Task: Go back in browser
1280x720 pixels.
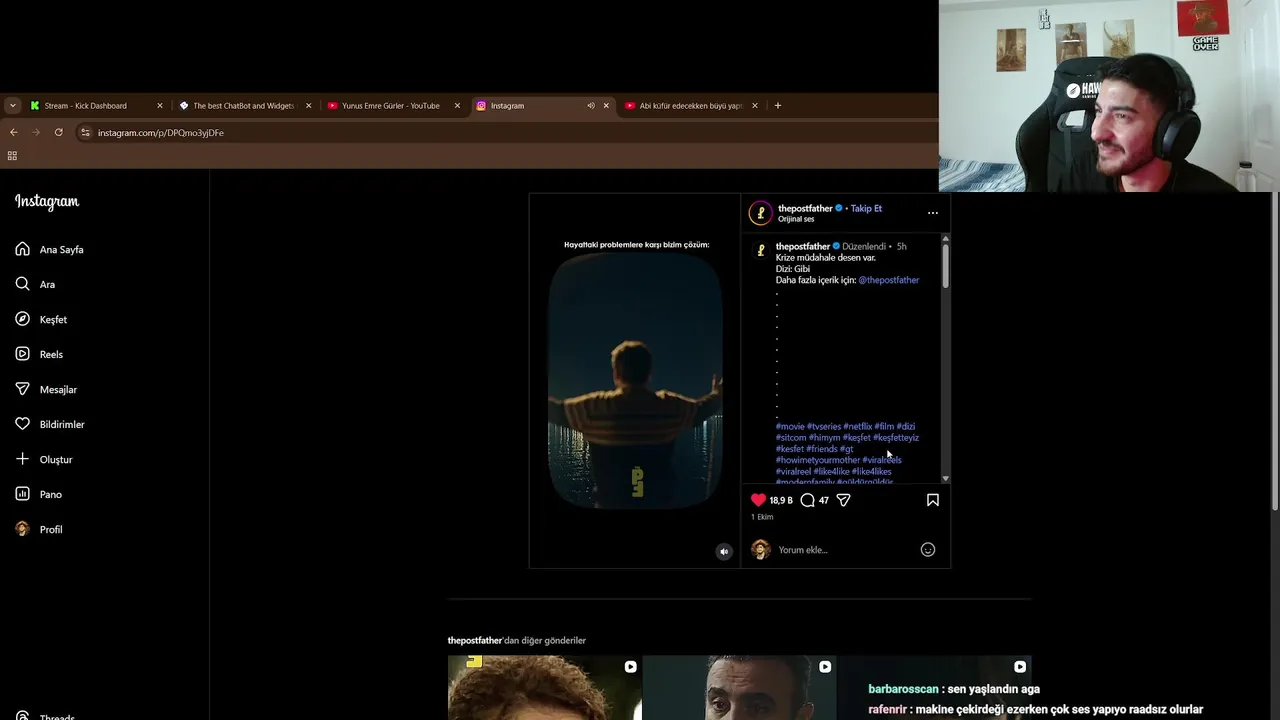Action: [13, 132]
